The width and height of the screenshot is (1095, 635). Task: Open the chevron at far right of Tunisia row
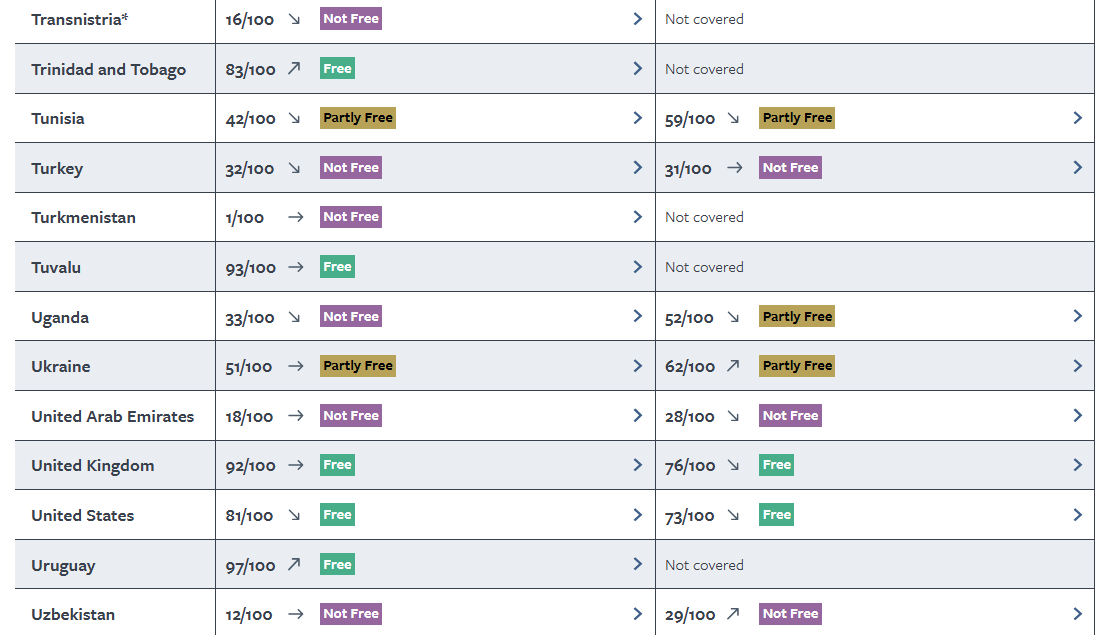(x=1077, y=118)
